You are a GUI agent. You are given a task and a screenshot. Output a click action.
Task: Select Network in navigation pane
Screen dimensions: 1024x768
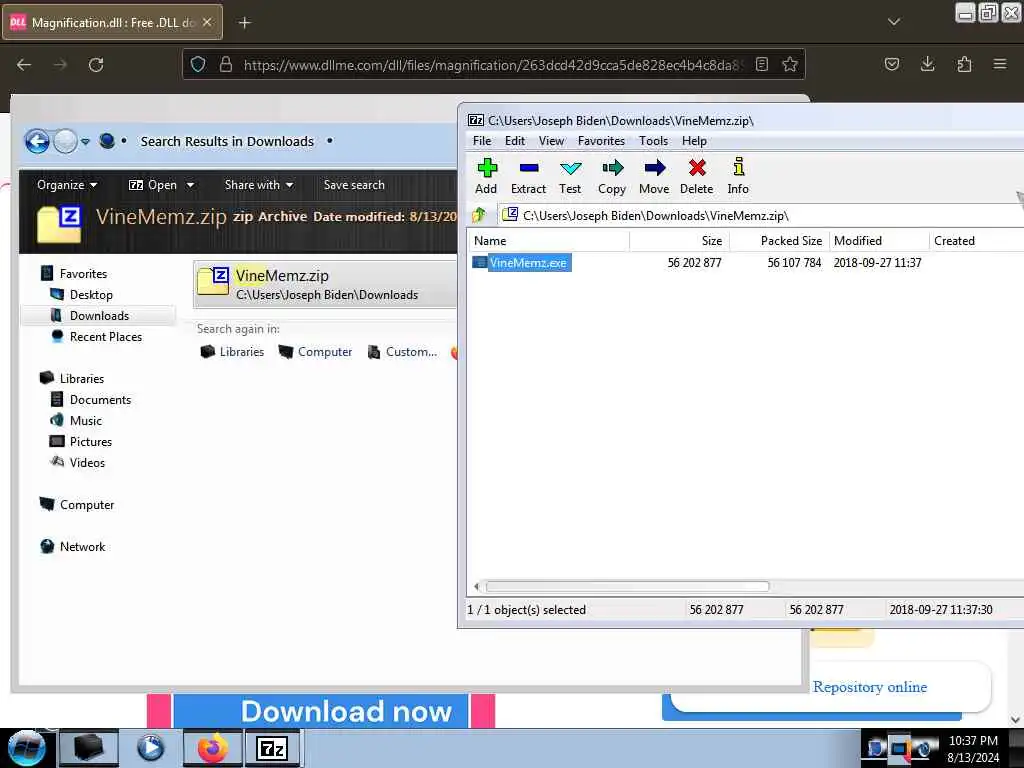pyautogui.click(x=82, y=547)
